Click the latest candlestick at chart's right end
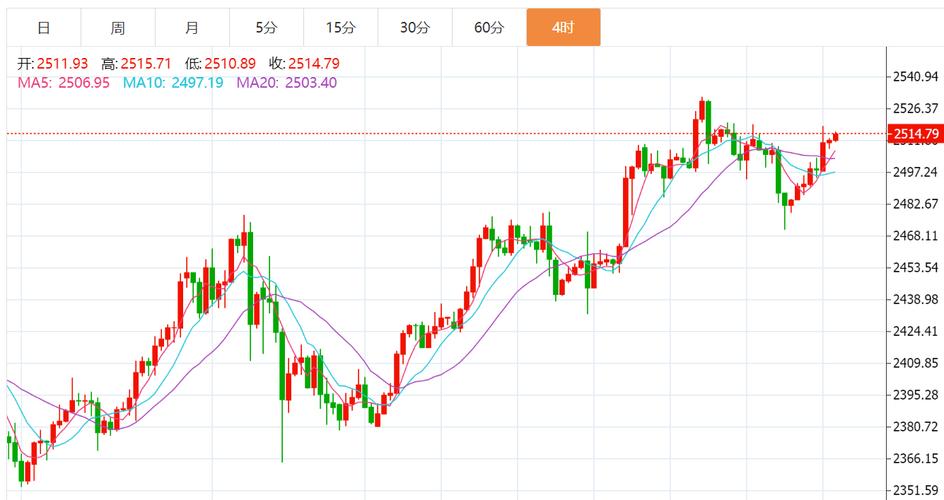Screen dimensions: 944x500 click(835, 137)
